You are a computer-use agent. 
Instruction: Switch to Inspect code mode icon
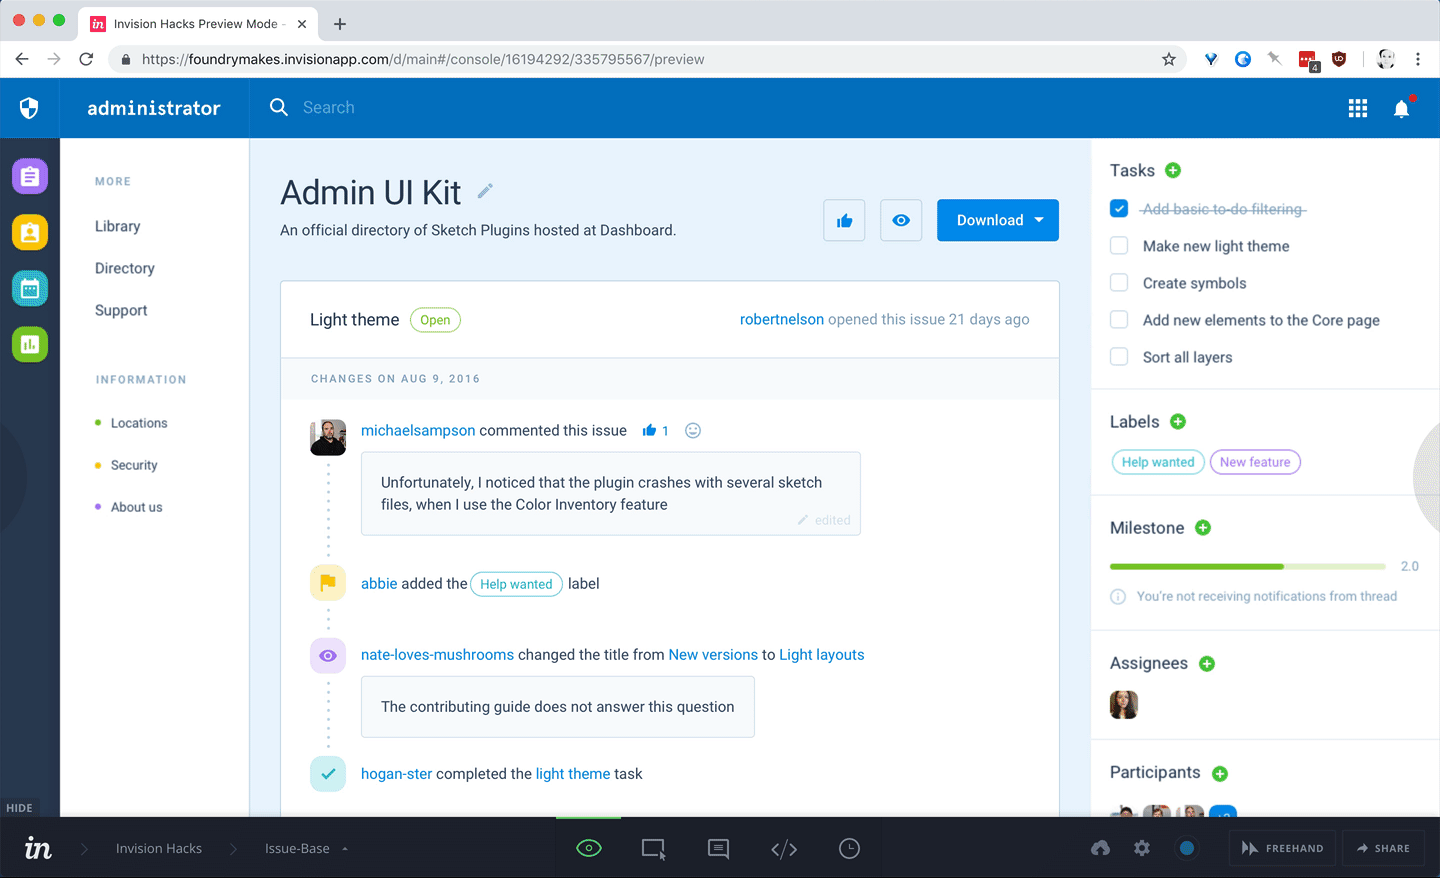point(784,848)
